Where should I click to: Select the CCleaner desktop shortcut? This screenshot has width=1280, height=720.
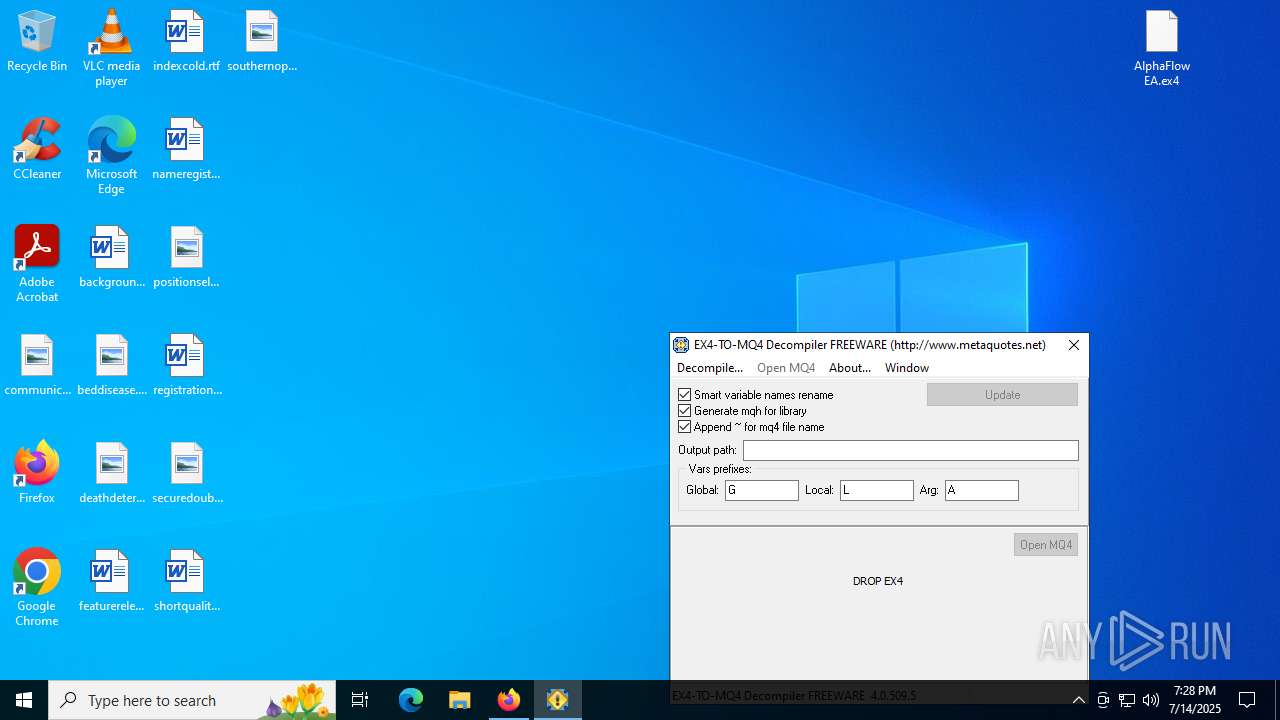pyautogui.click(x=37, y=150)
